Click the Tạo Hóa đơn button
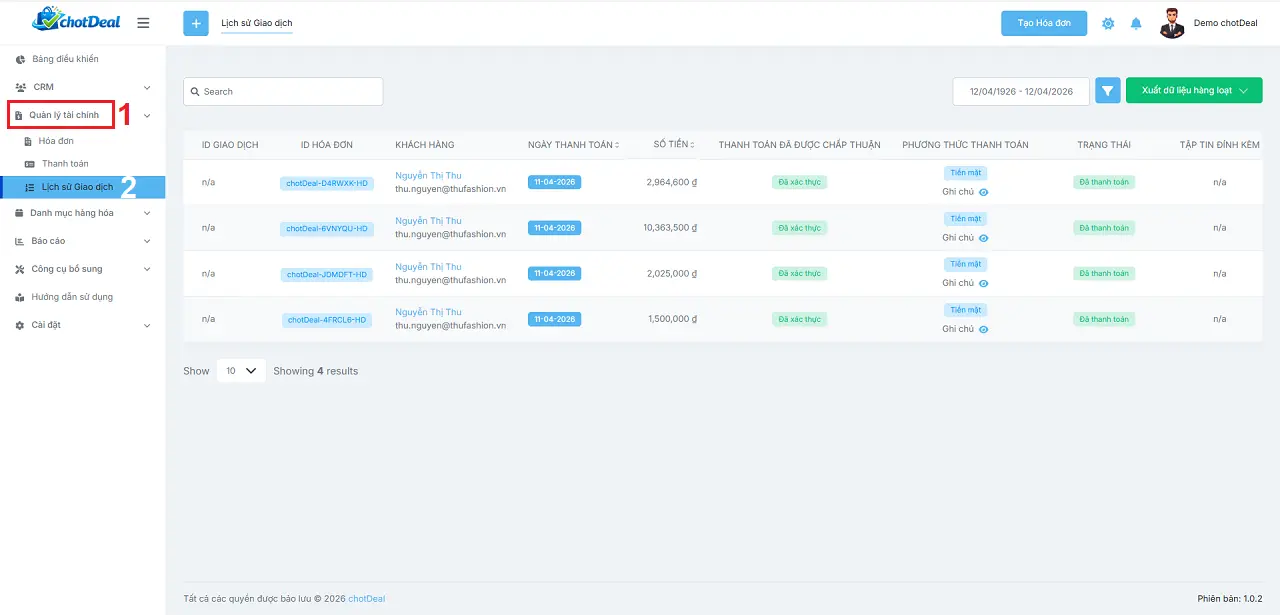This screenshot has width=1280, height=615. 1044,24
